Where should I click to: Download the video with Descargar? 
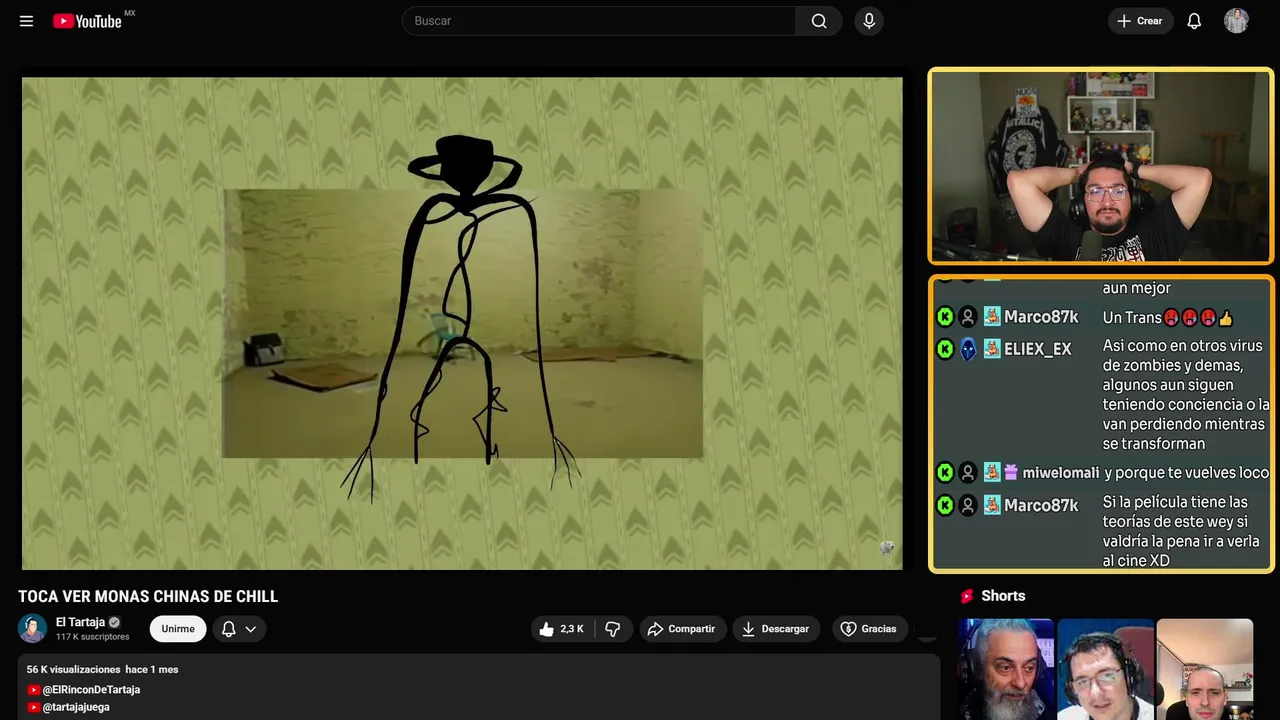point(776,629)
